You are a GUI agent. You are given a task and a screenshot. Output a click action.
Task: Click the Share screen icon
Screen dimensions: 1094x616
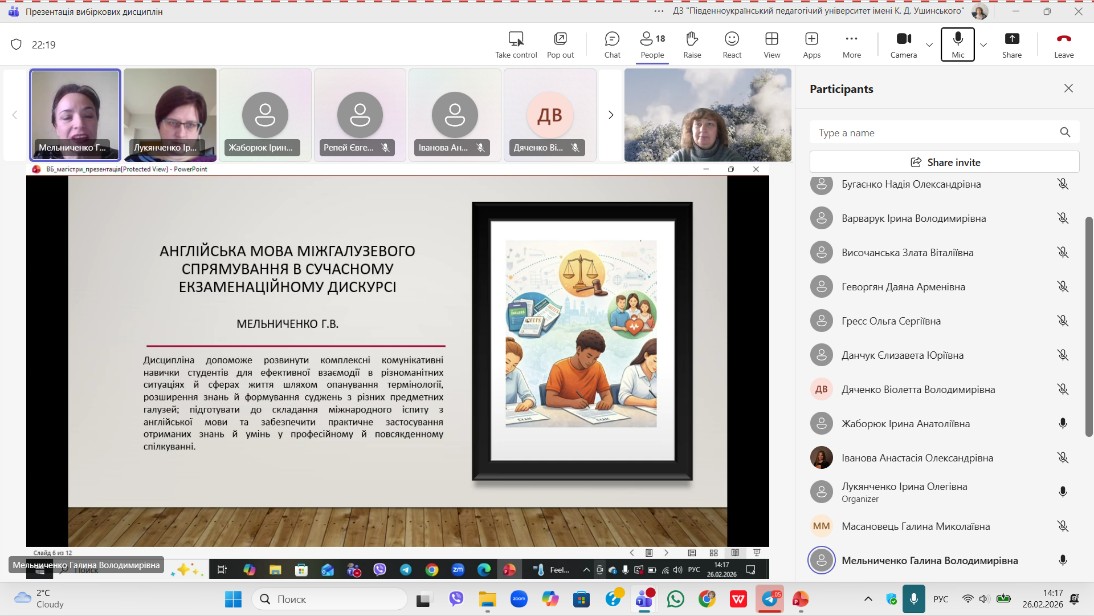tap(1012, 44)
